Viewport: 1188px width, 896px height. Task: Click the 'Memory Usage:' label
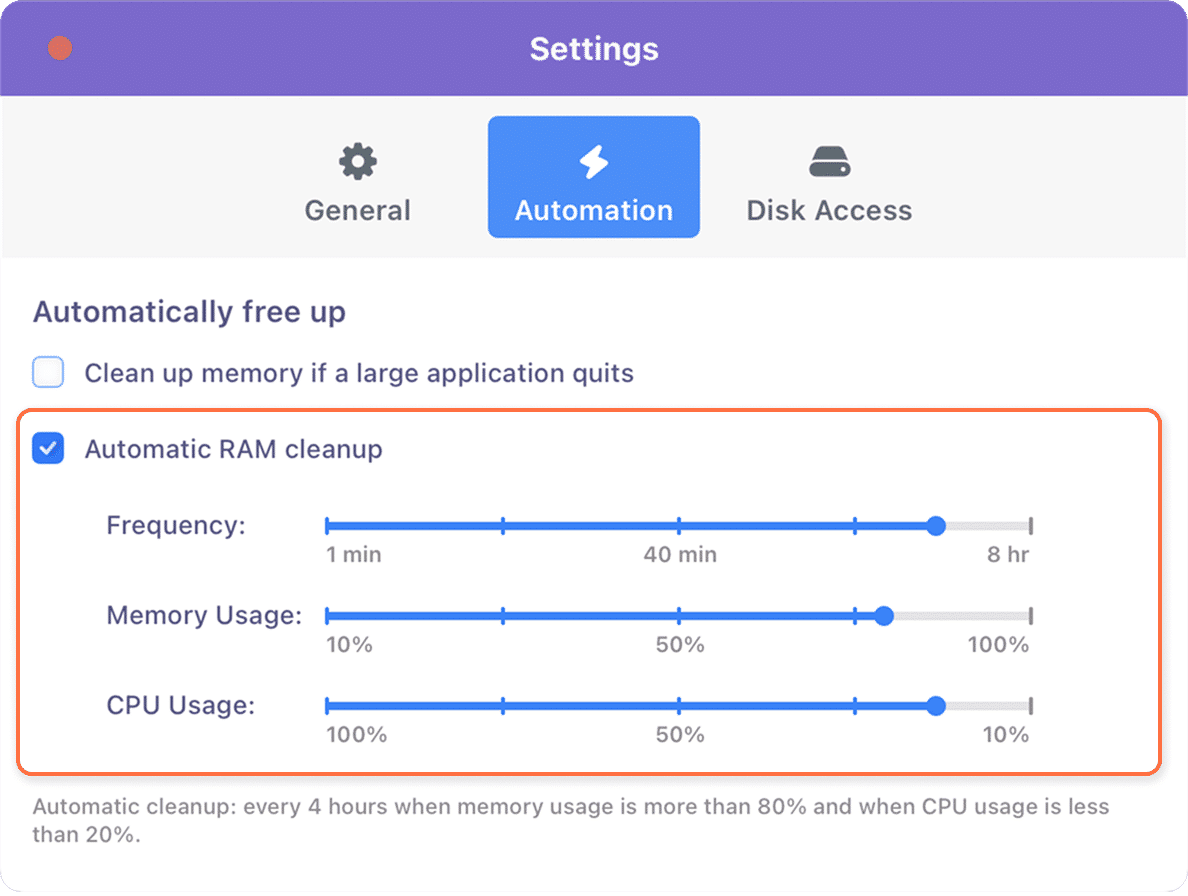coord(204,615)
